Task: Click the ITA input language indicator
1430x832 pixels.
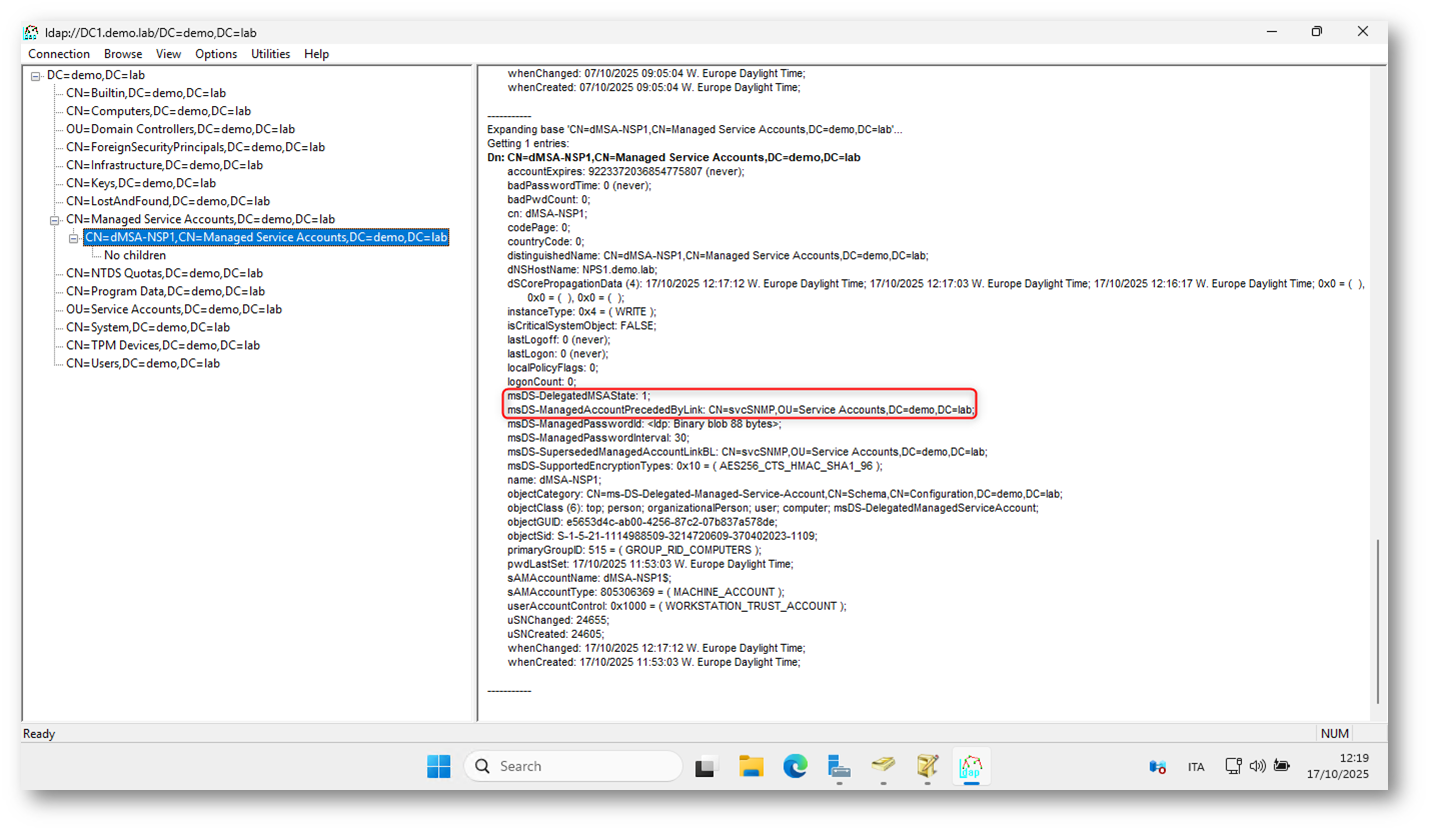Action: tap(1196, 767)
